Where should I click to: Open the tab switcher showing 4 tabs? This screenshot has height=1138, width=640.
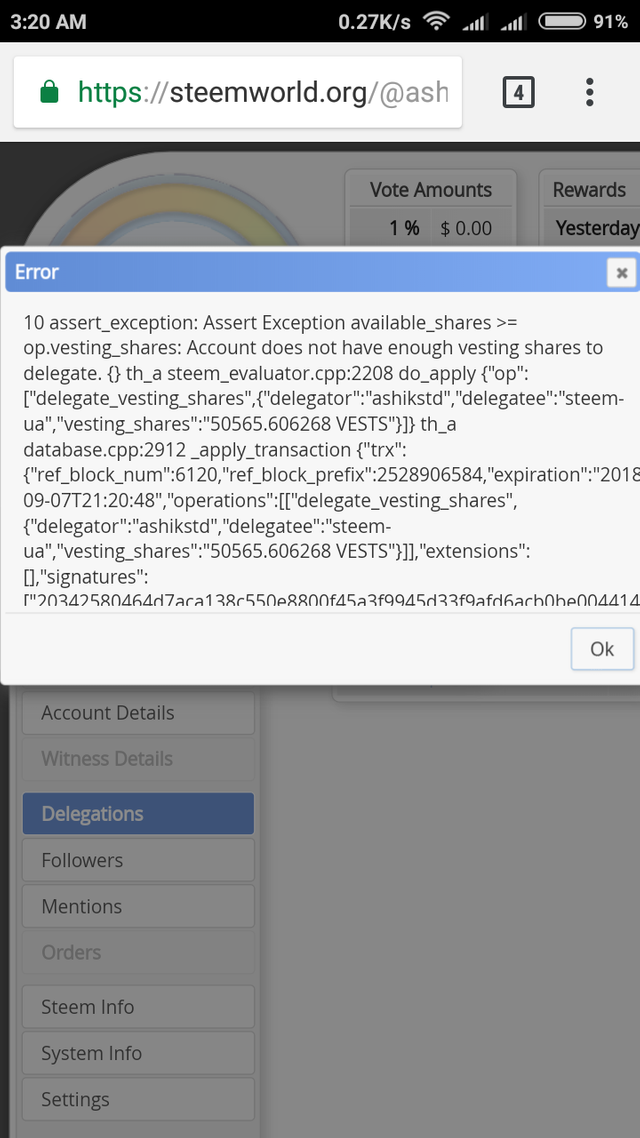point(517,93)
